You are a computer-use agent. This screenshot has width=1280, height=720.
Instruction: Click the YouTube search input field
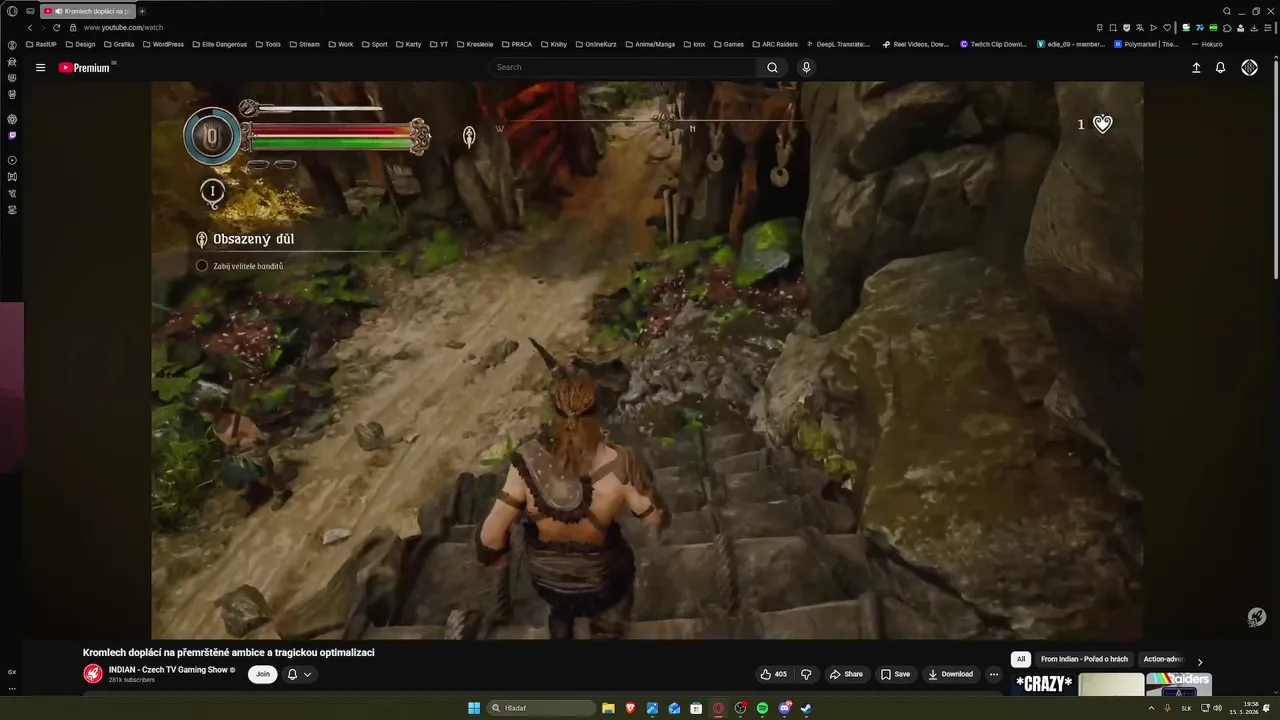[x=624, y=67]
